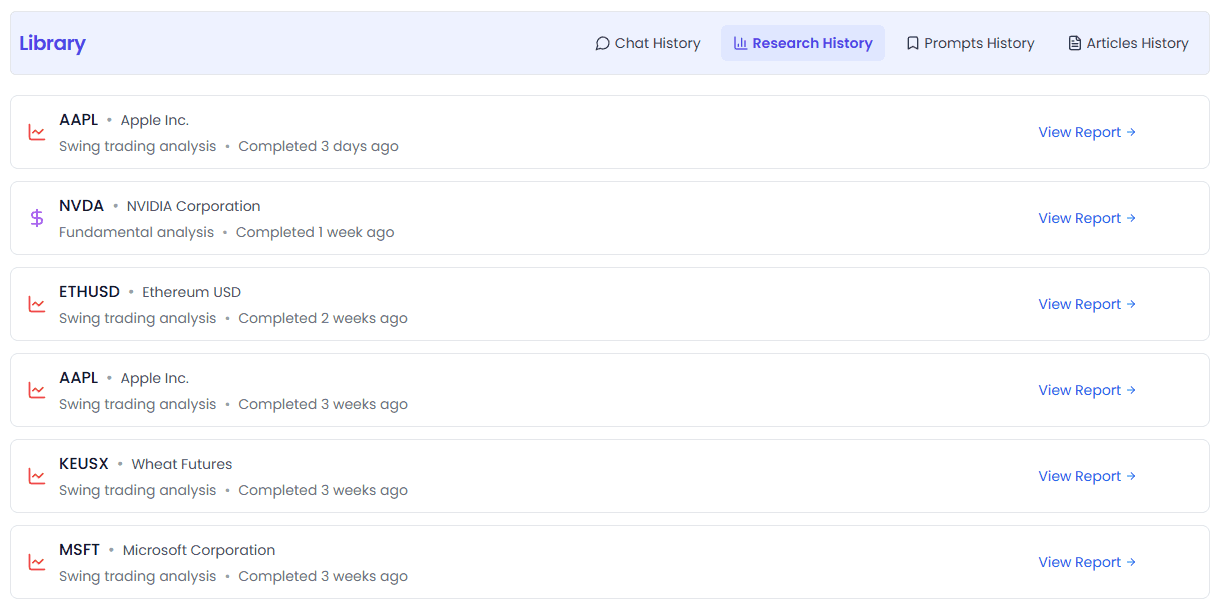This screenshot has height=606, width=1224.
Task: Click "Swing trading analysis" in MSFT row
Action: pos(137,576)
